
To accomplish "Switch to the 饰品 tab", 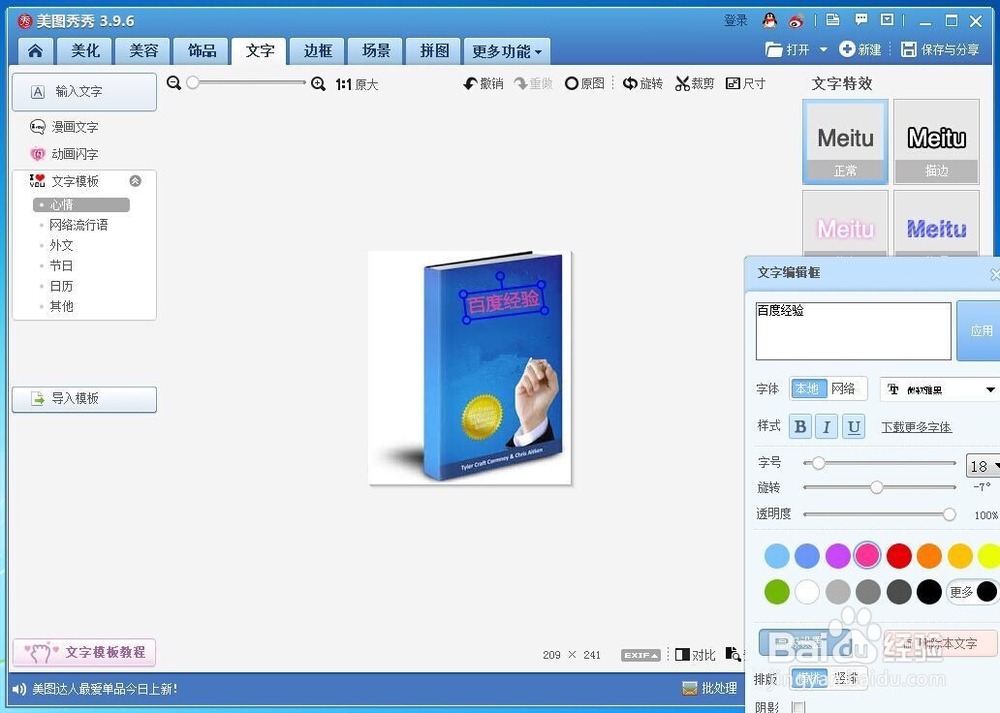I will [x=202, y=51].
